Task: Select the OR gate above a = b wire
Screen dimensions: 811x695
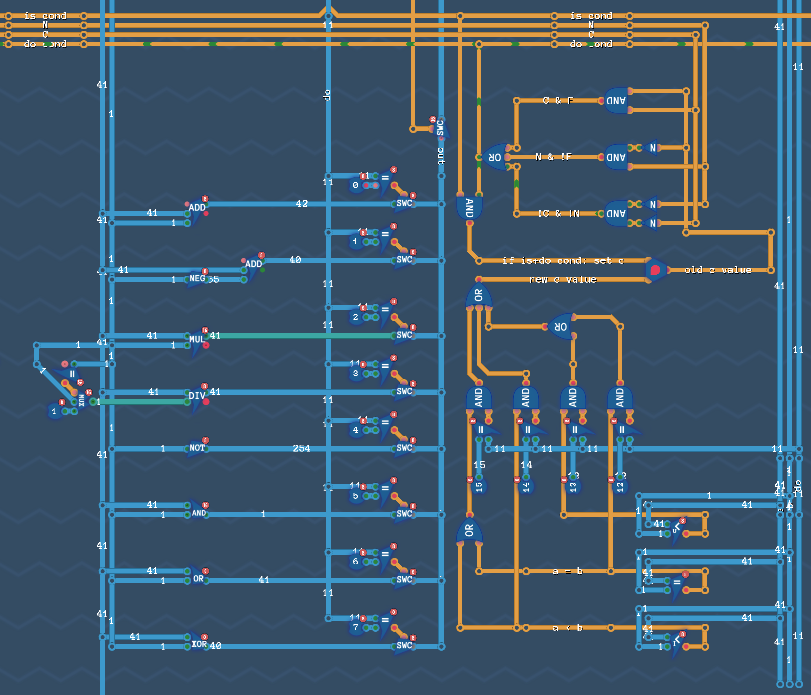Action: (469, 531)
